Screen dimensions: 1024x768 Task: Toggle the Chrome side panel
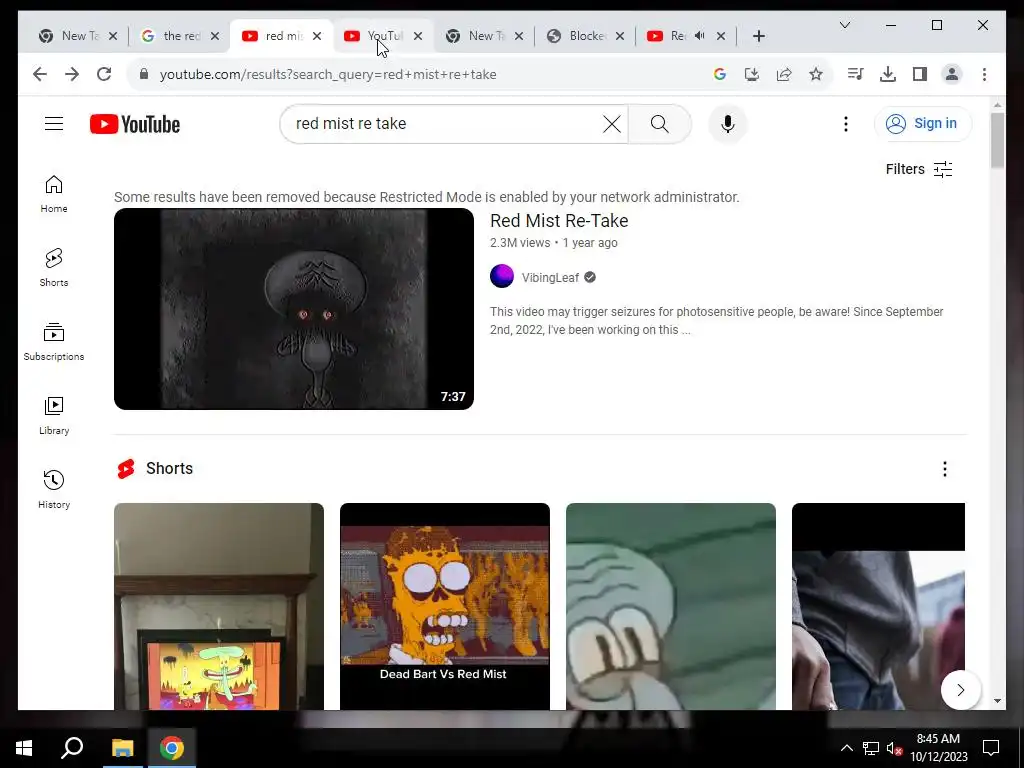point(920,74)
